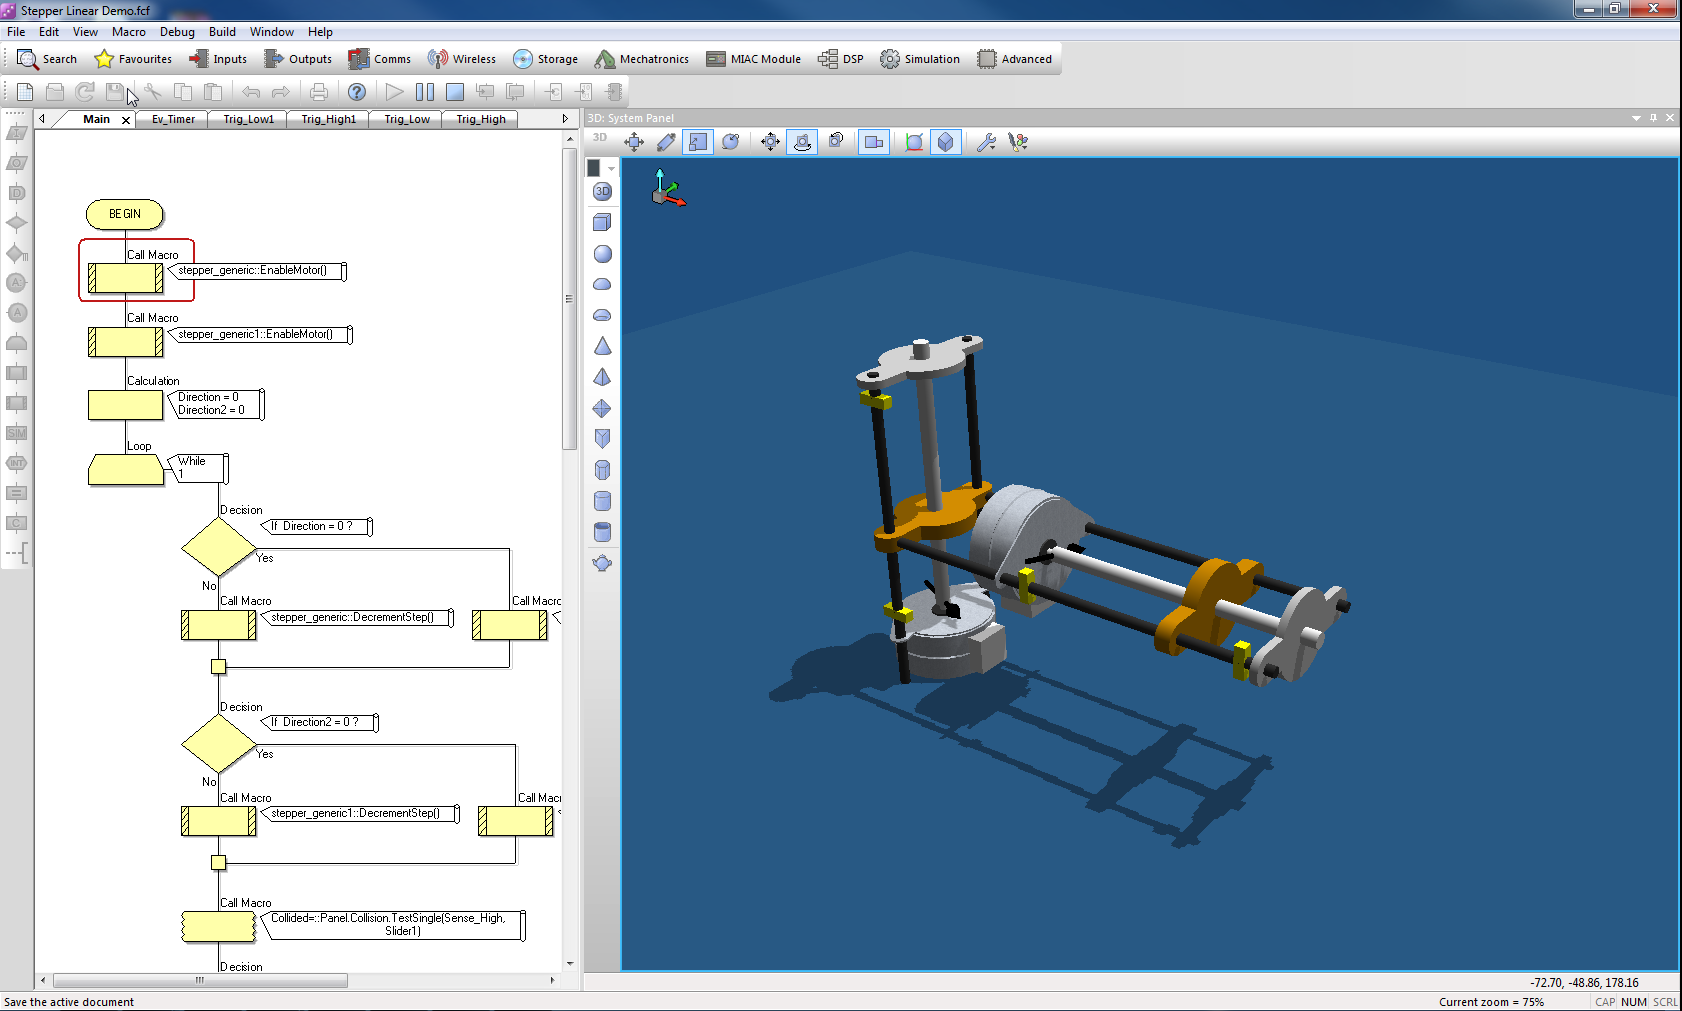
Task: Add a sphere shape
Action: [x=602, y=254]
